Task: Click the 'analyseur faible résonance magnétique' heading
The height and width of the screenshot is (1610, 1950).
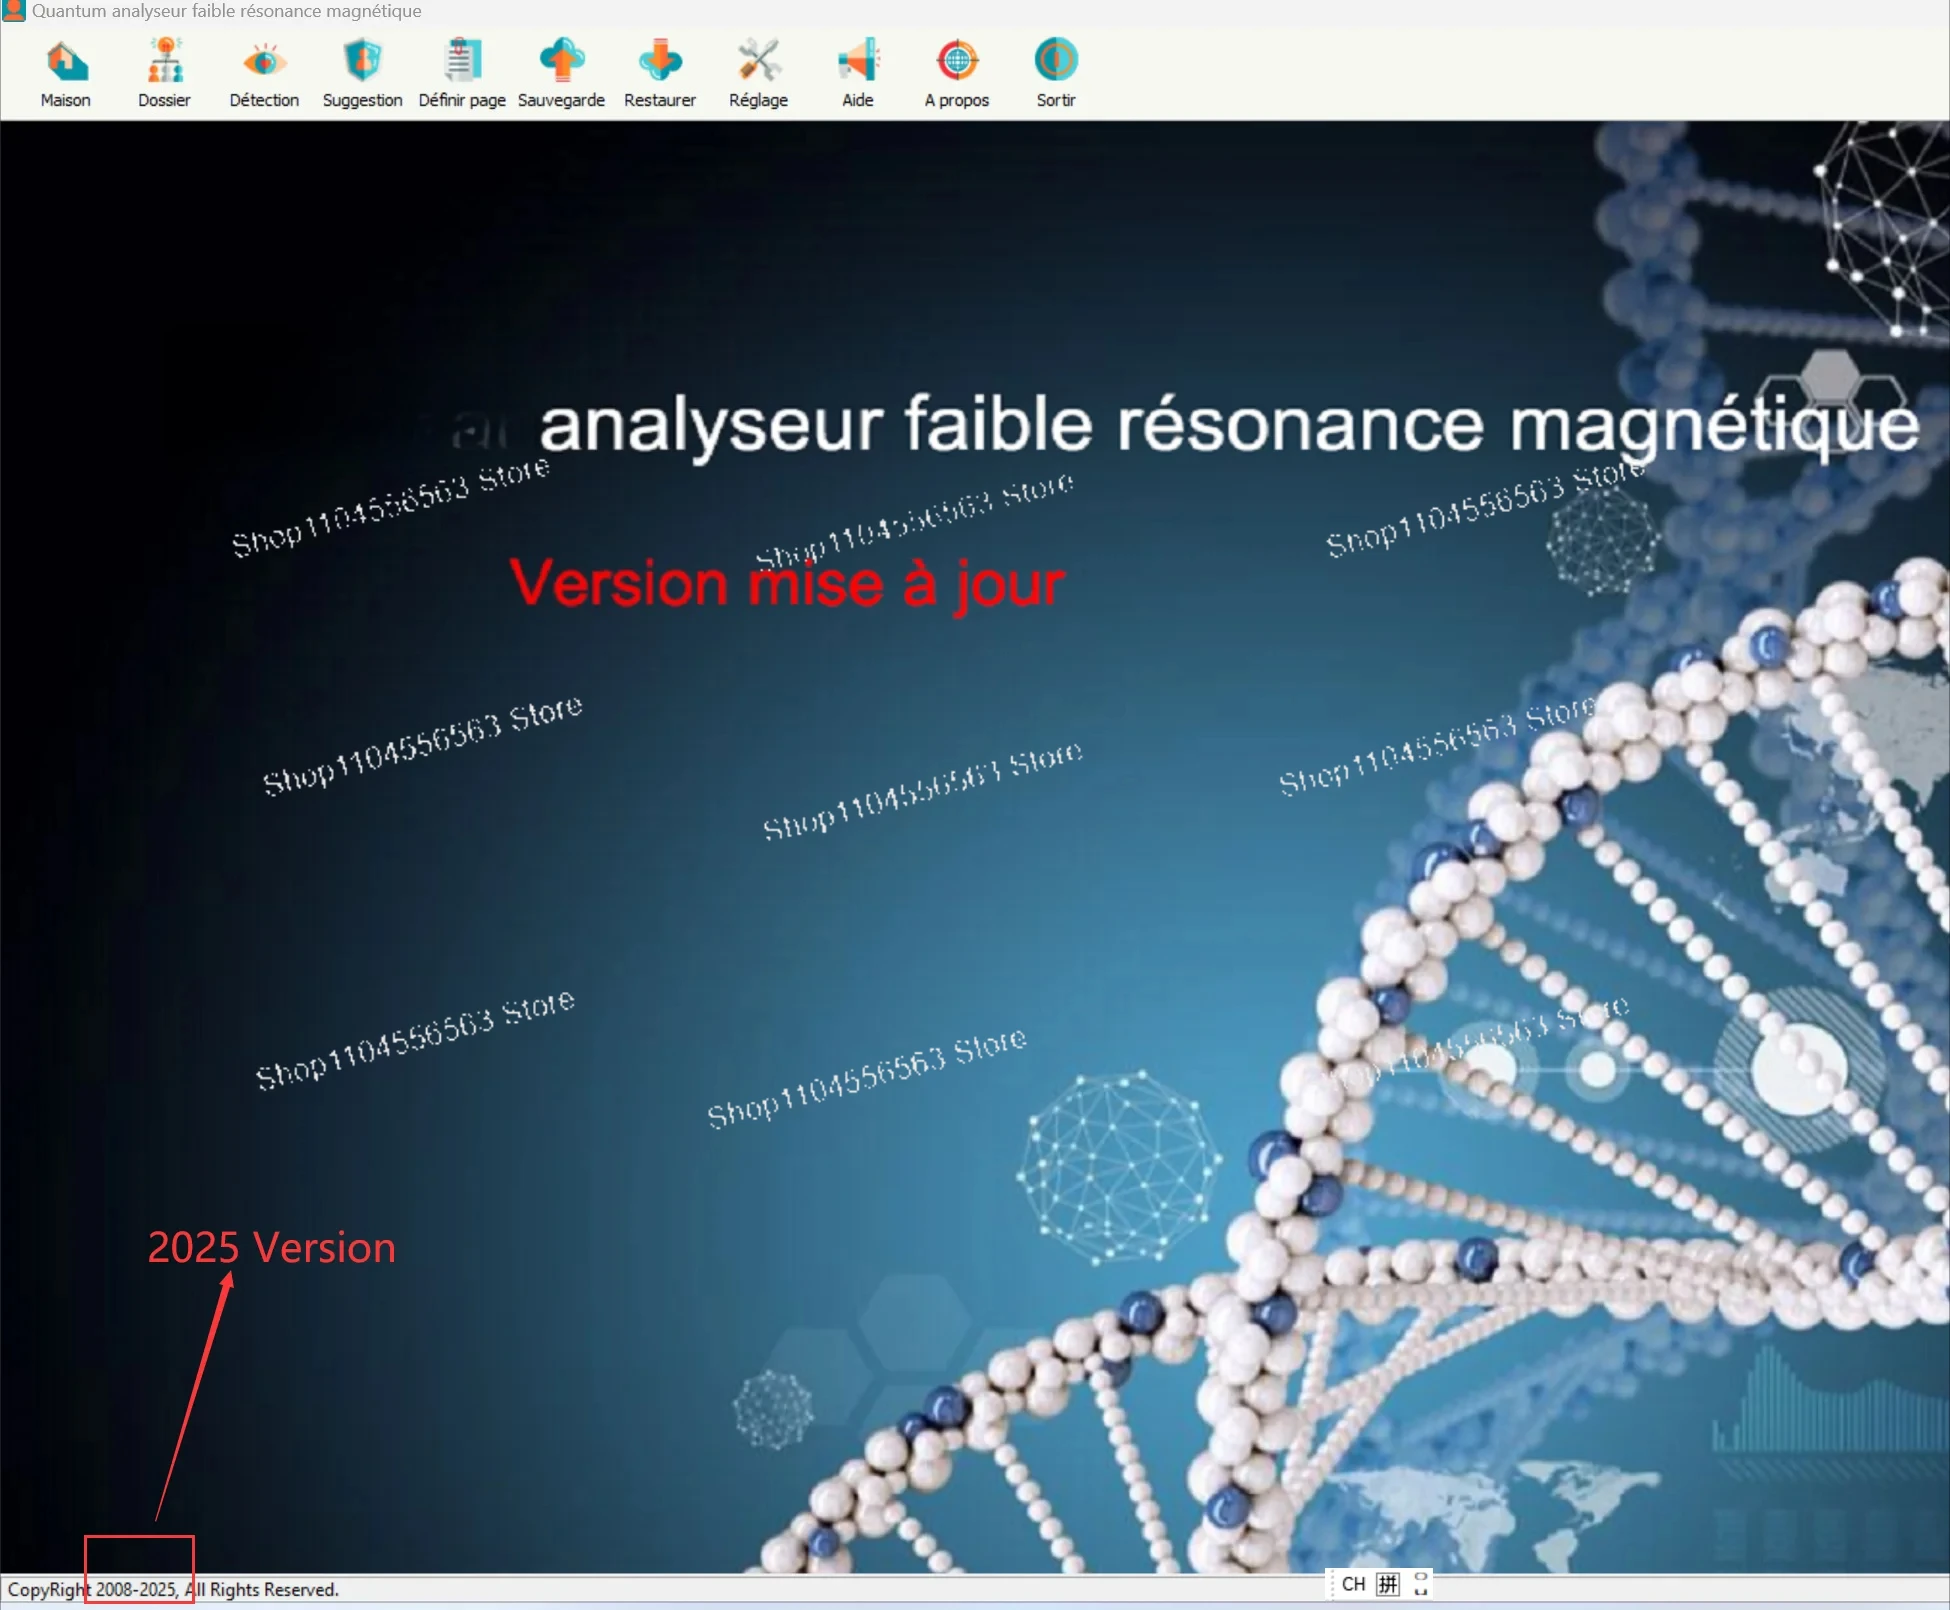Action: pyautogui.click(x=1228, y=424)
